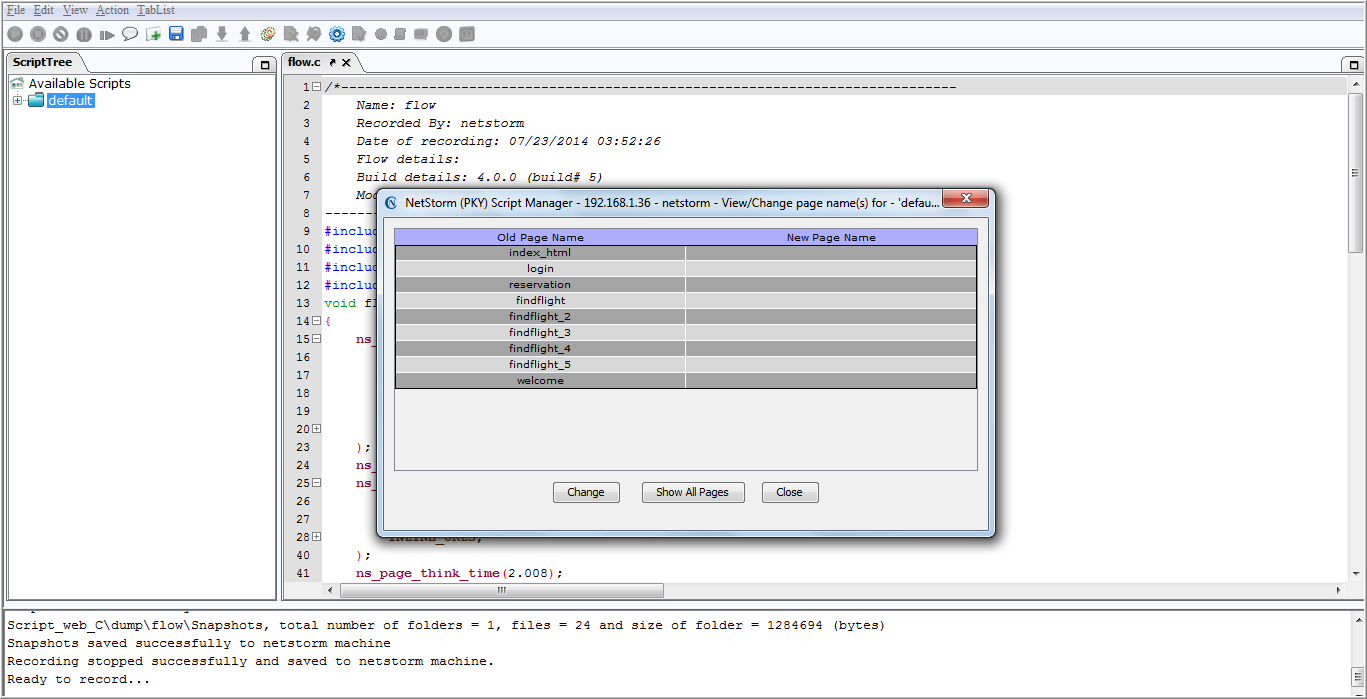This screenshot has height=699, width=1367.
Task: Click the Available Scripts home icon
Action: pyautogui.click(x=17, y=83)
